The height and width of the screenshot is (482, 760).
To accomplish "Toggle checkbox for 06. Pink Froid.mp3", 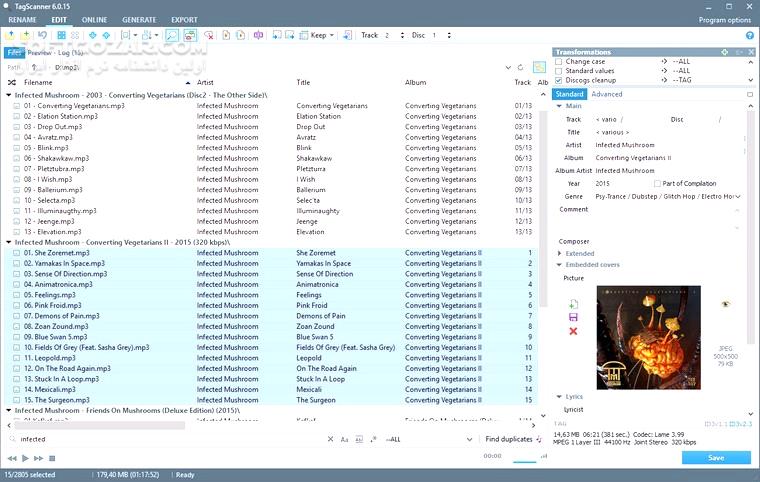I will 16,305.
